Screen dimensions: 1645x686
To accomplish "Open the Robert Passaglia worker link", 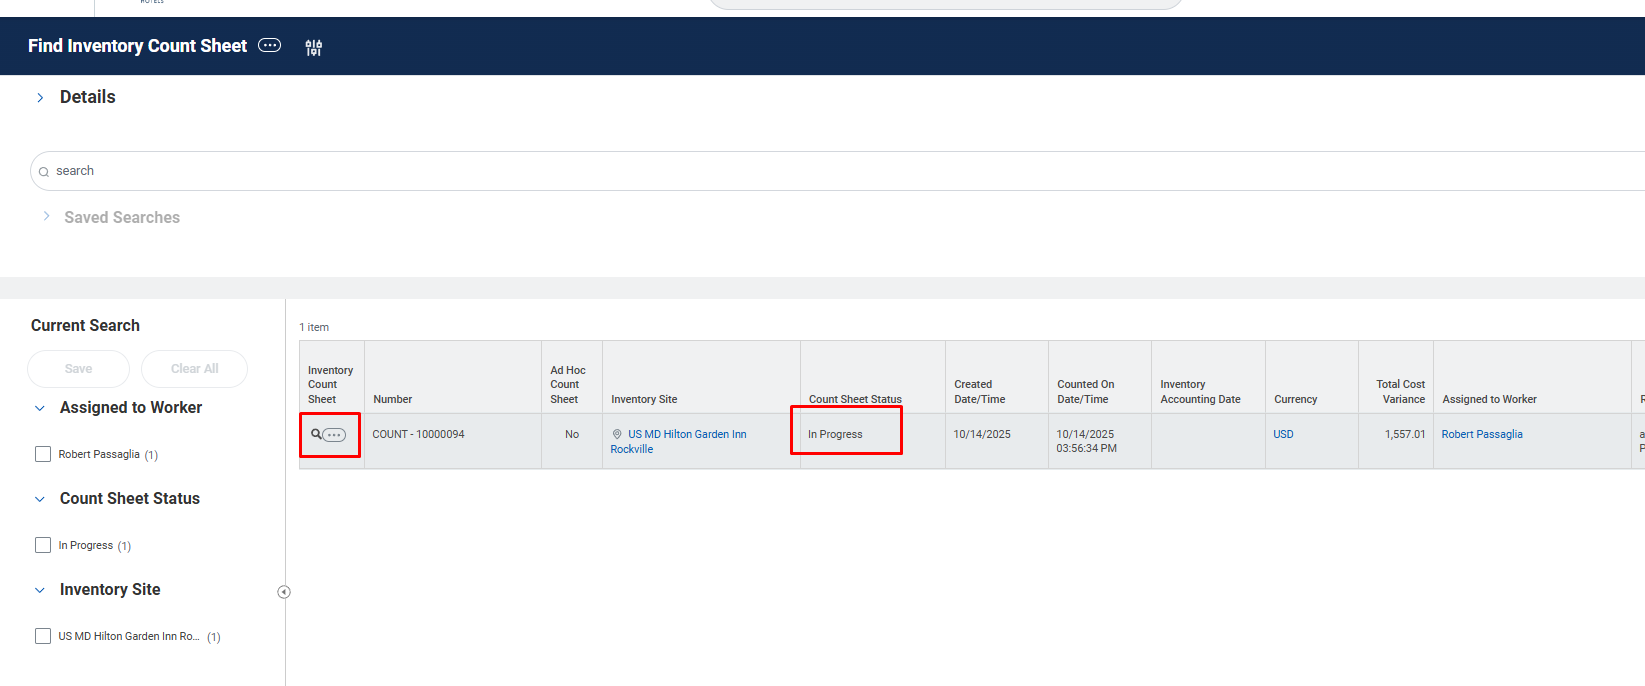I will [x=1481, y=434].
